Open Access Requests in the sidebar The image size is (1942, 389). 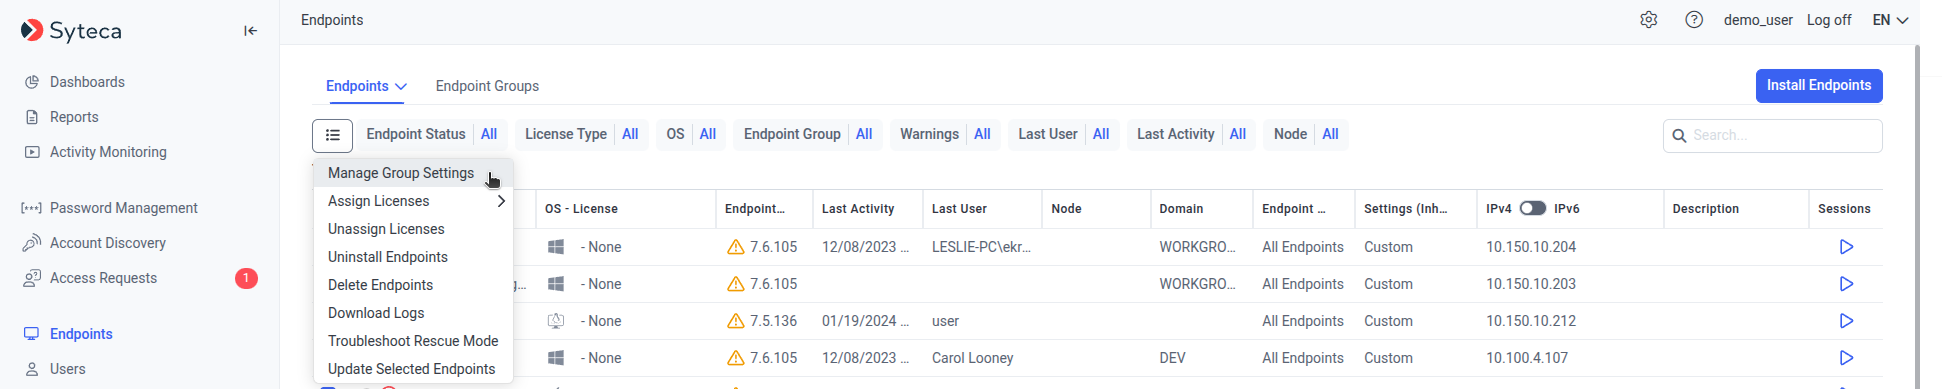click(103, 278)
